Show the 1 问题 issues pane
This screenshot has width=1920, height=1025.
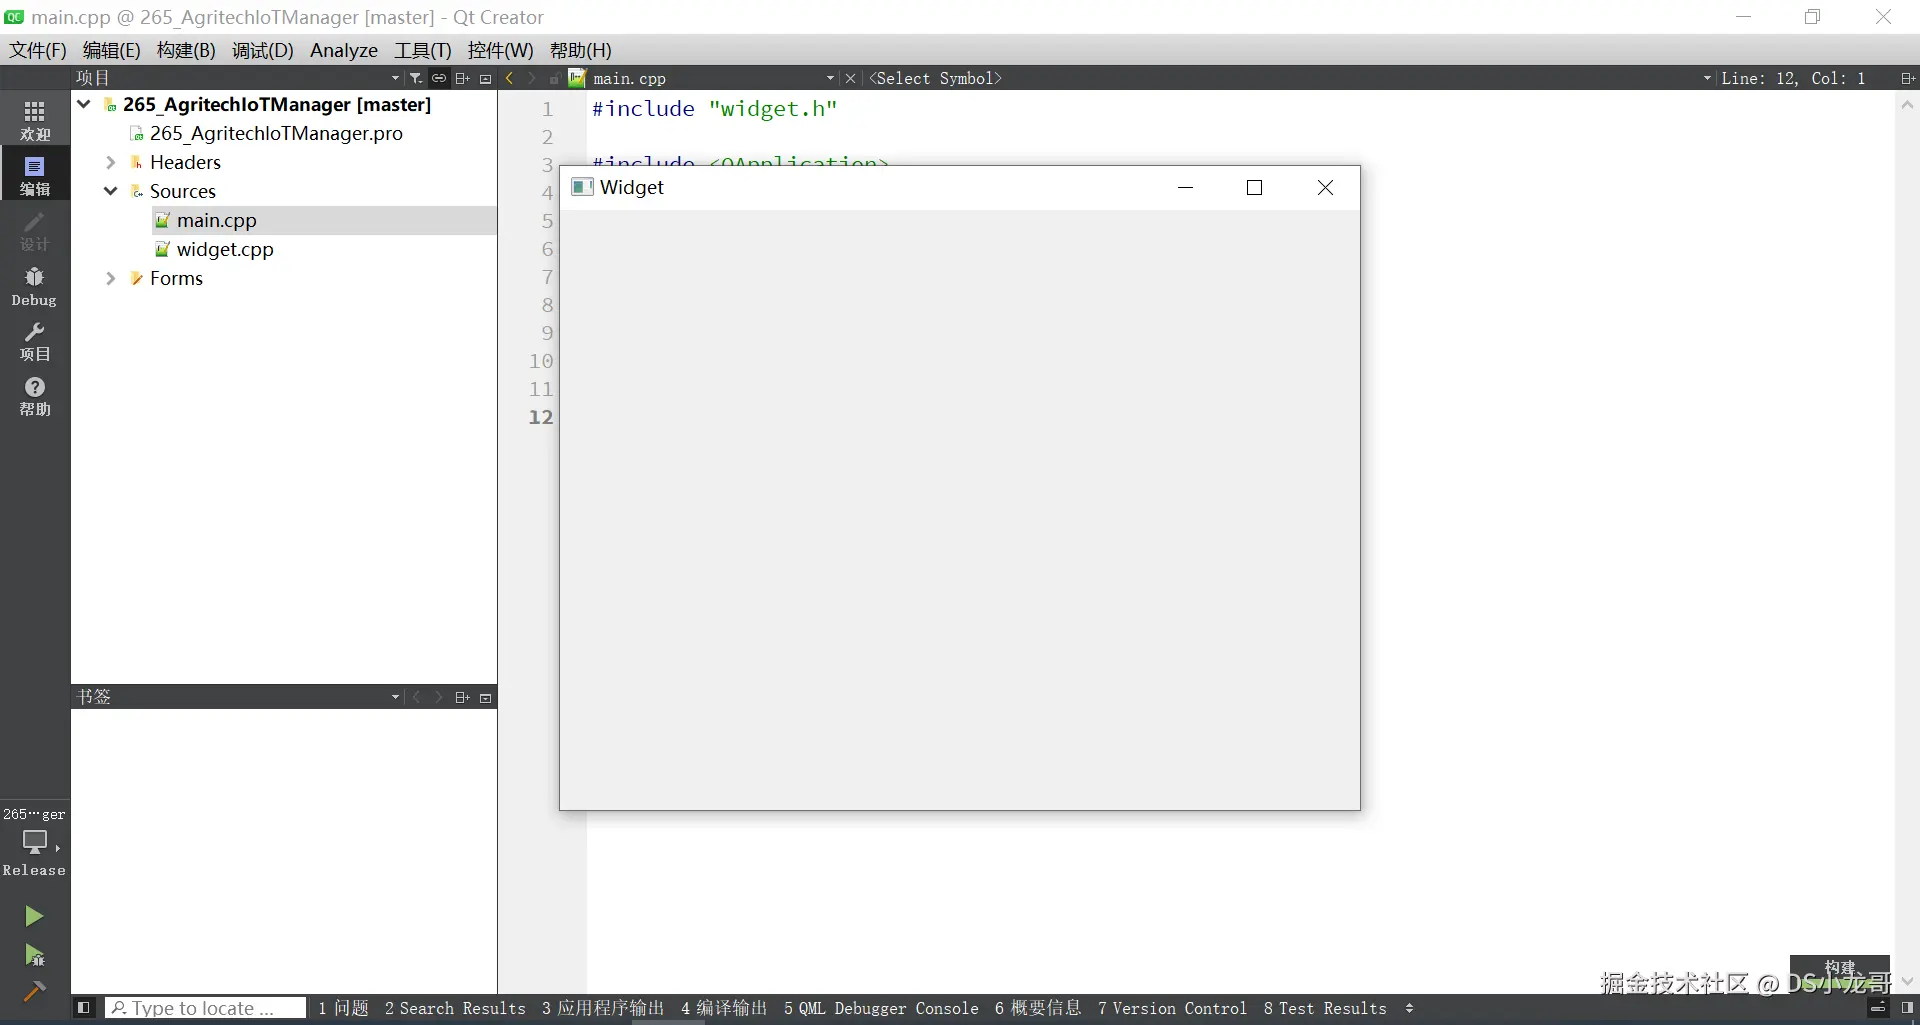(x=343, y=1008)
